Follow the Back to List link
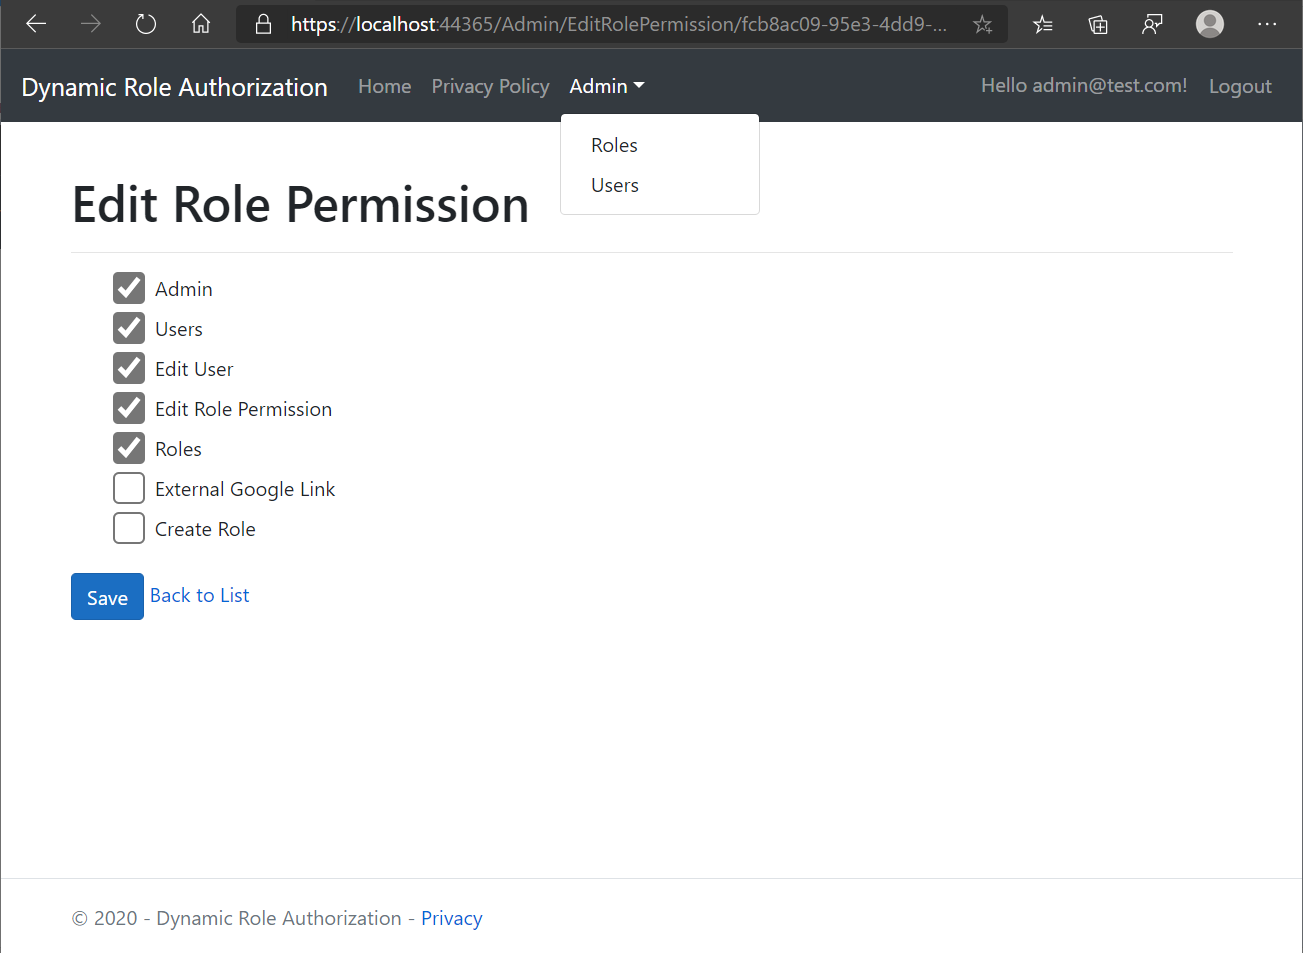The width and height of the screenshot is (1303, 953). pos(200,595)
